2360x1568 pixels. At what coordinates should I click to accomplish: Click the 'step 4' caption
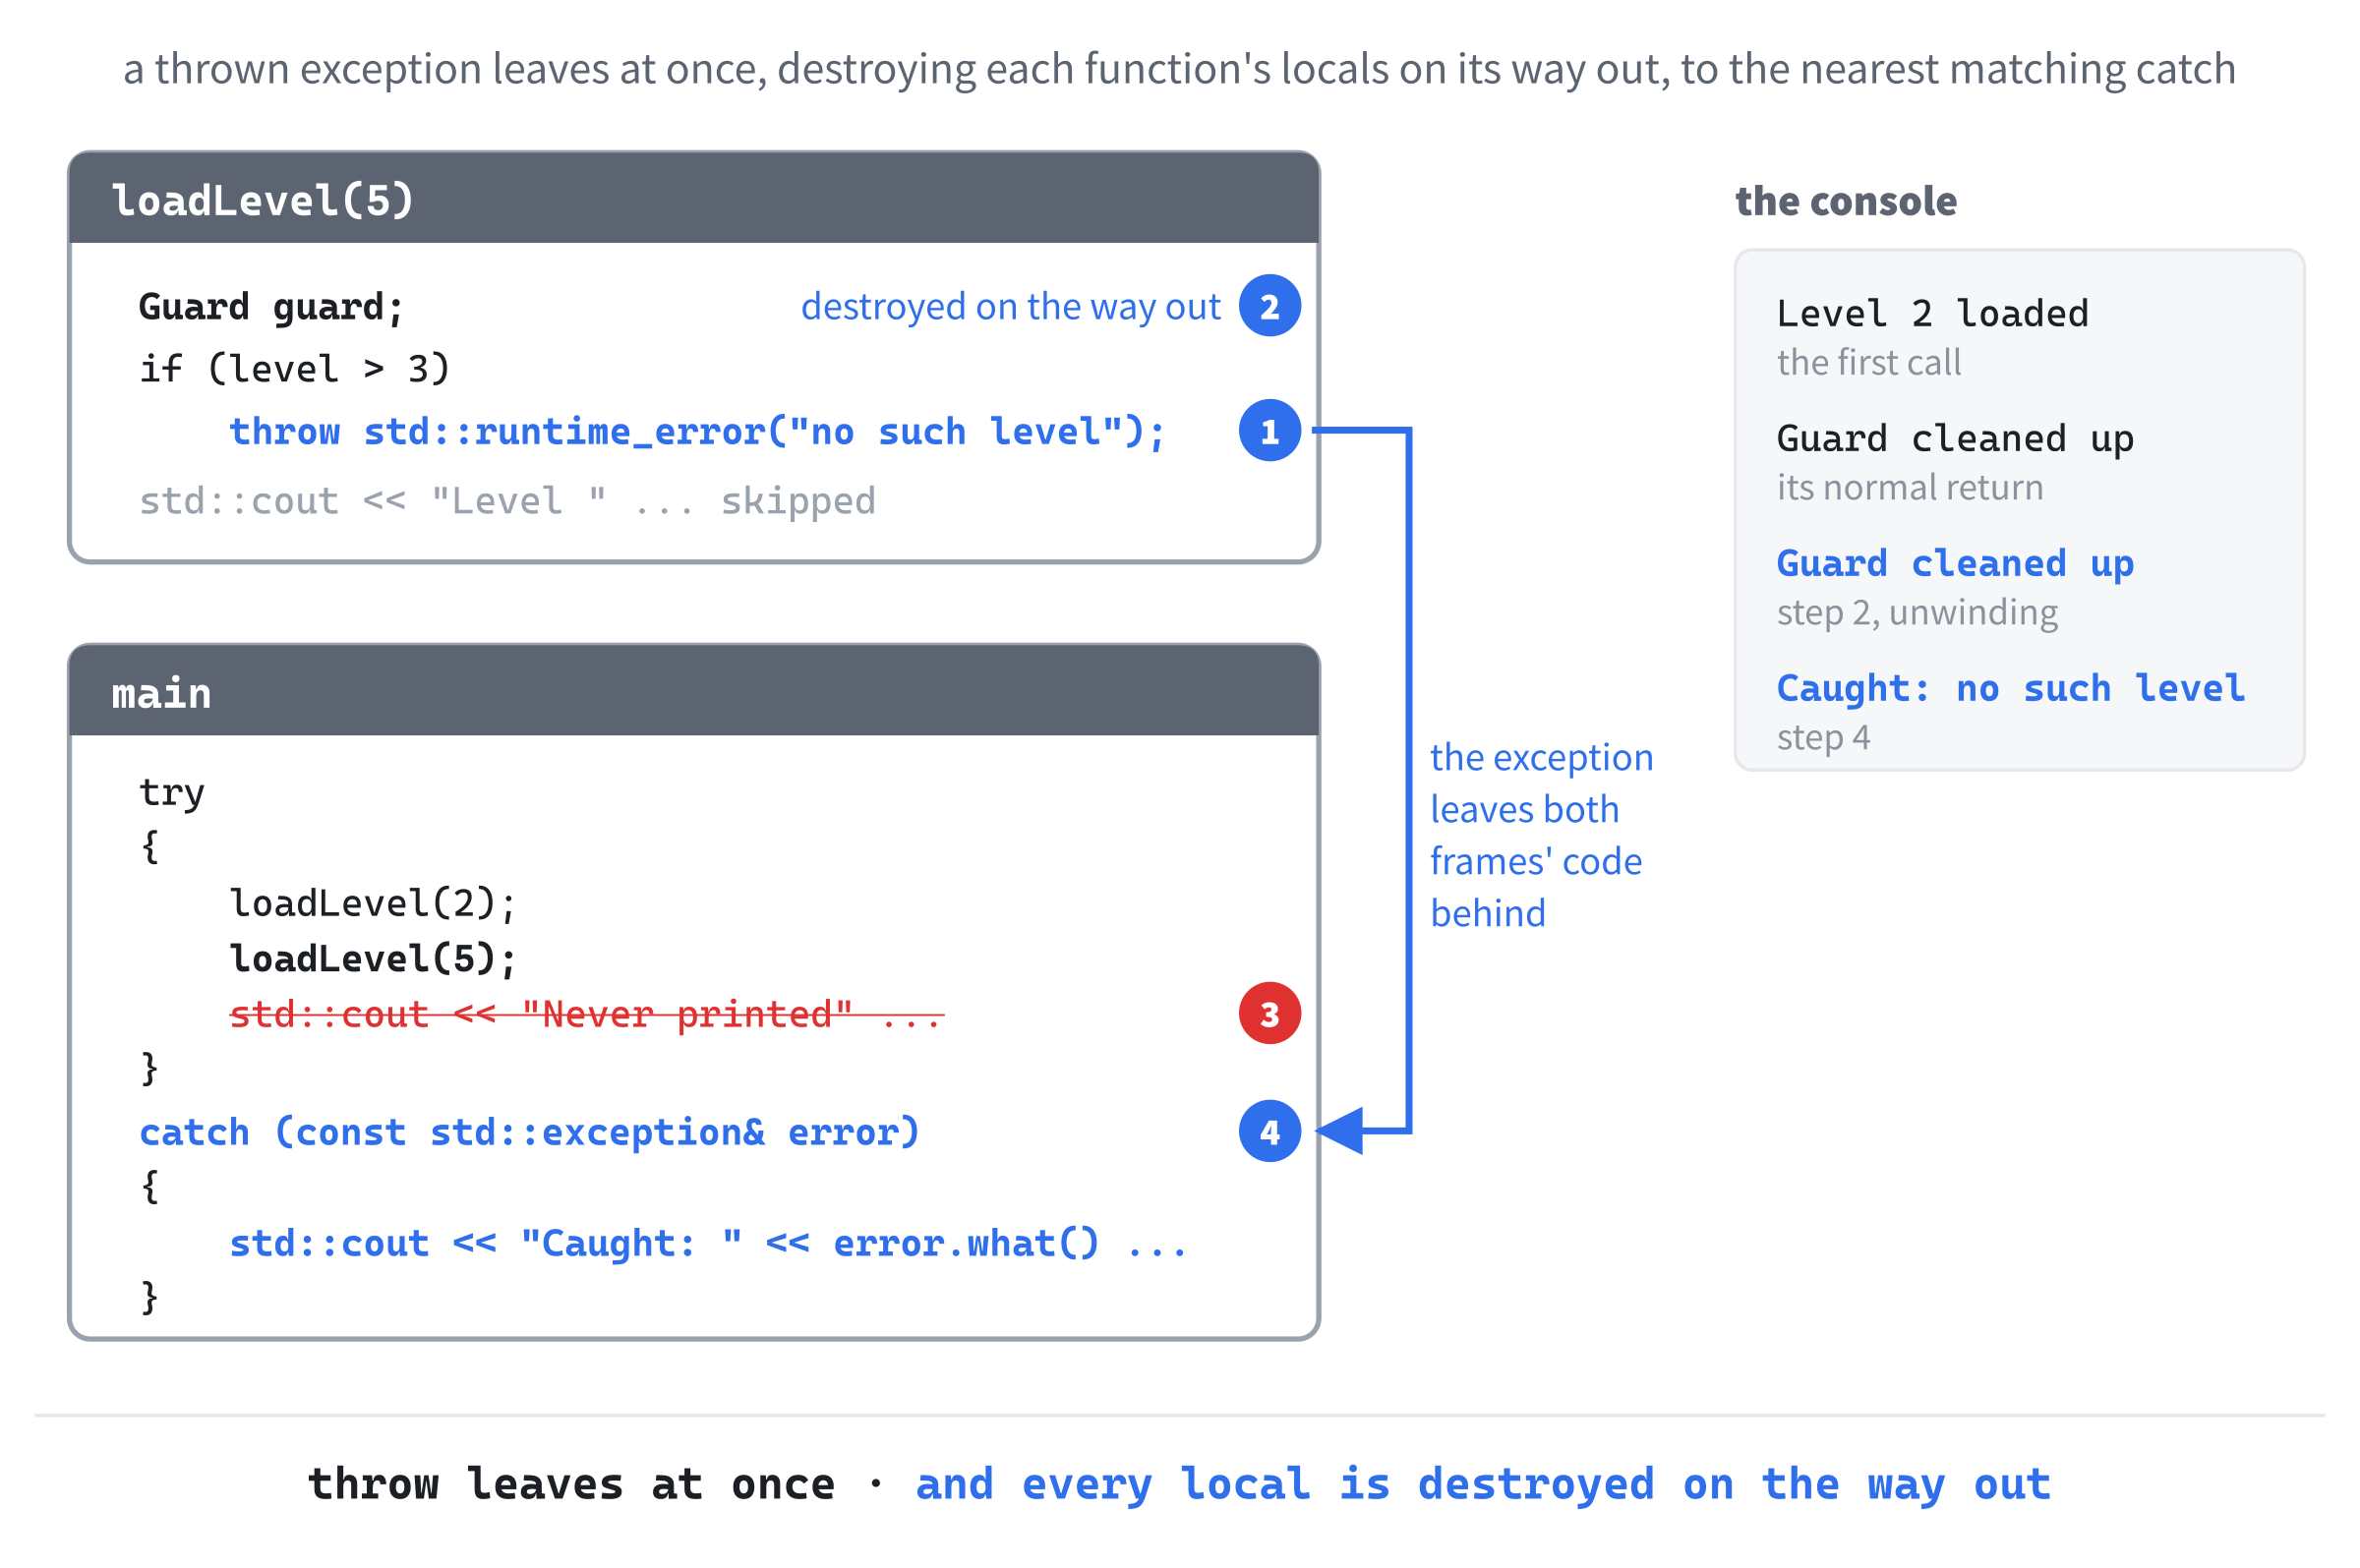pyautogui.click(x=1823, y=737)
